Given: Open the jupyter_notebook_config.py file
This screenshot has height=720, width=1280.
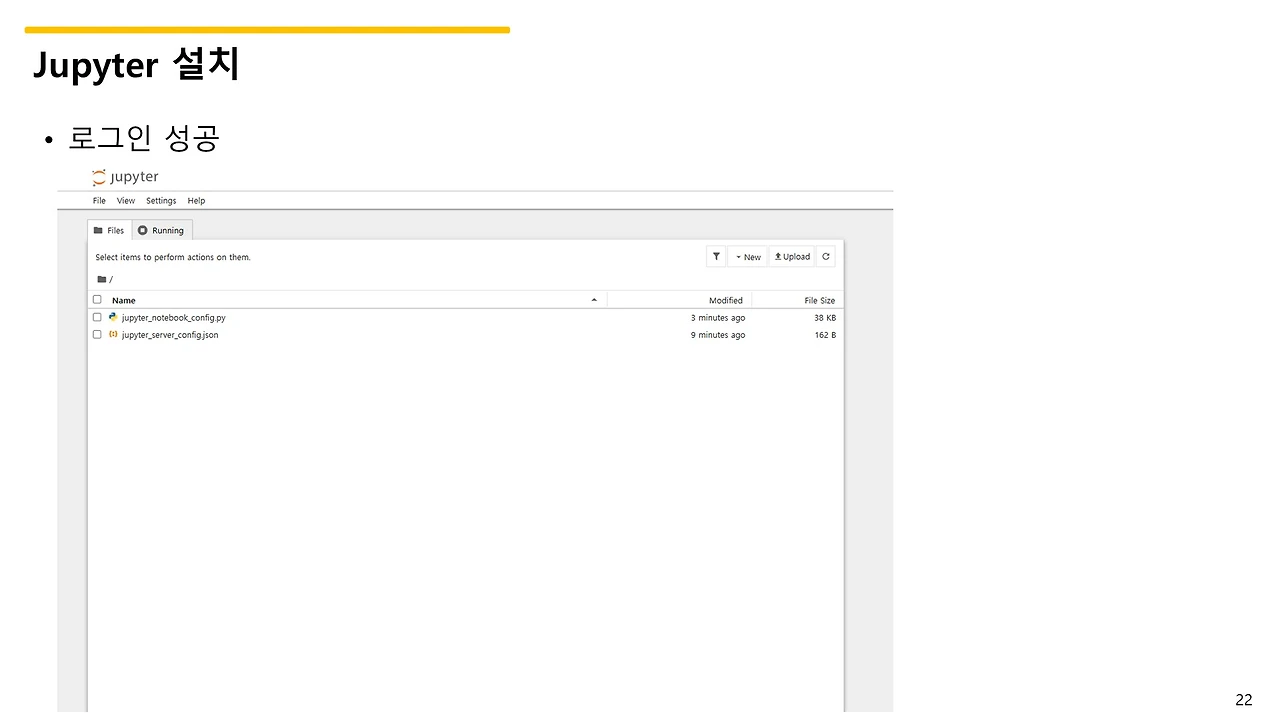Looking at the screenshot, I should click(174, 318).
